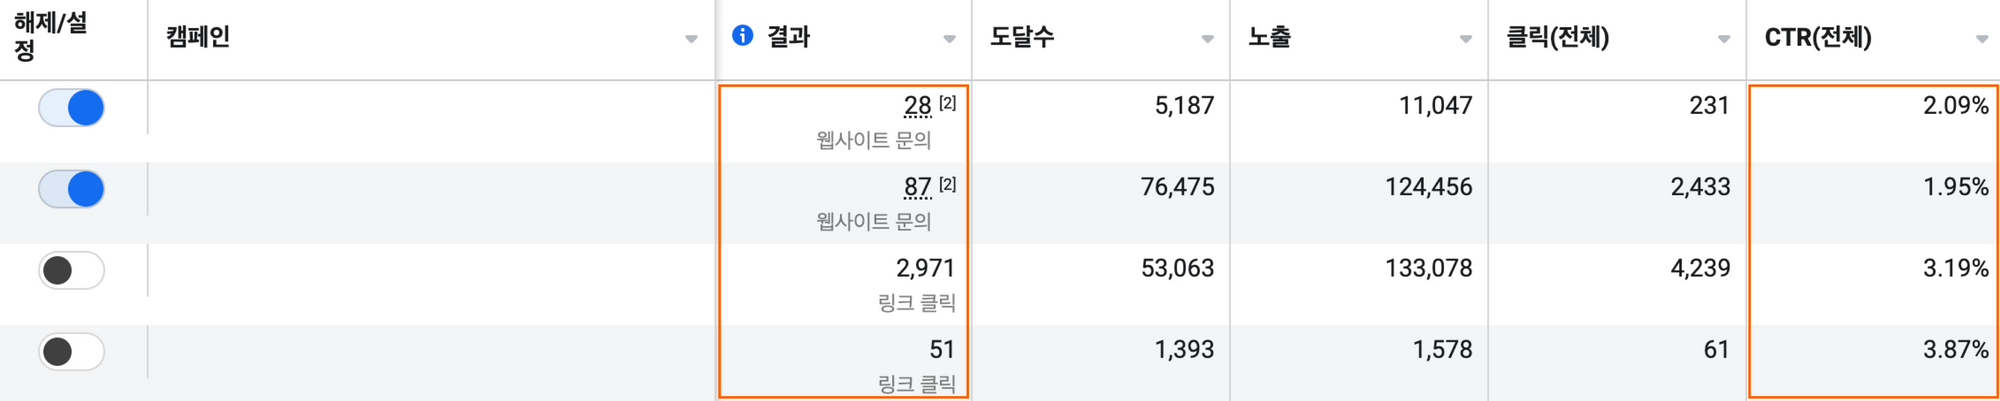Click the info icon beside 결과
Screen dimensions: 2000x401
742,36
